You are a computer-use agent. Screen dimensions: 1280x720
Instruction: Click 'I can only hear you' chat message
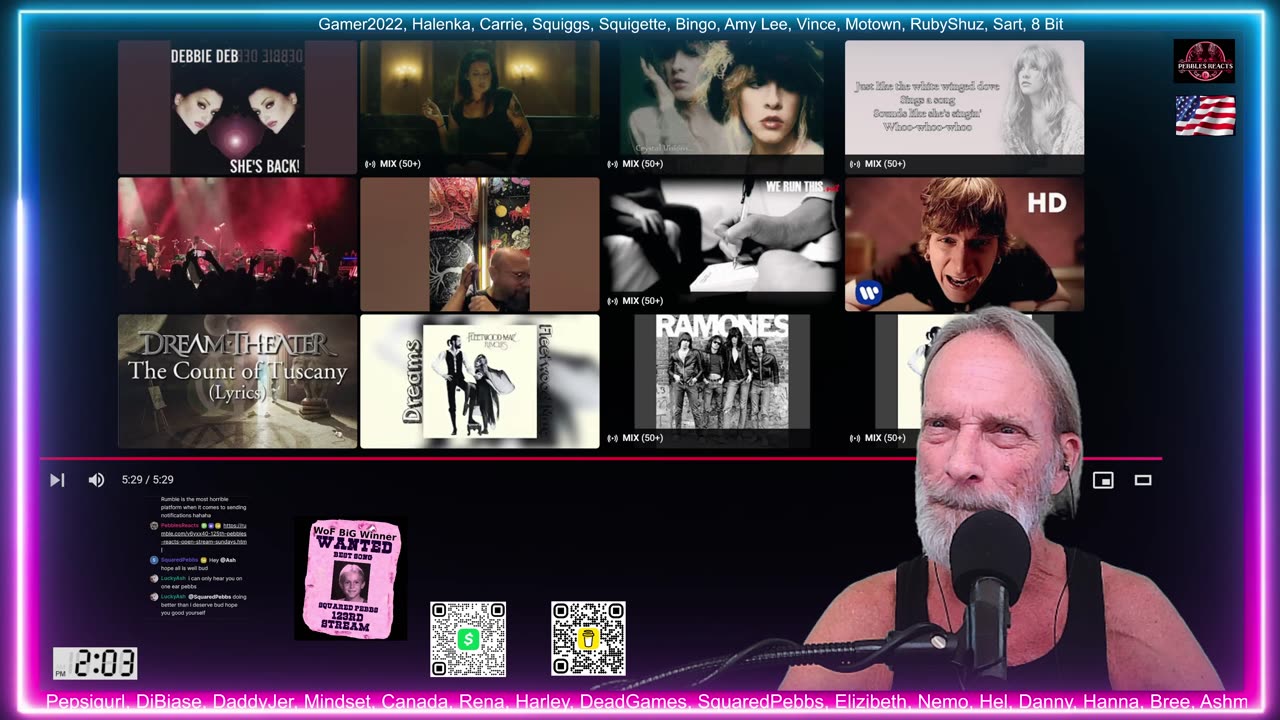[201, 582]
